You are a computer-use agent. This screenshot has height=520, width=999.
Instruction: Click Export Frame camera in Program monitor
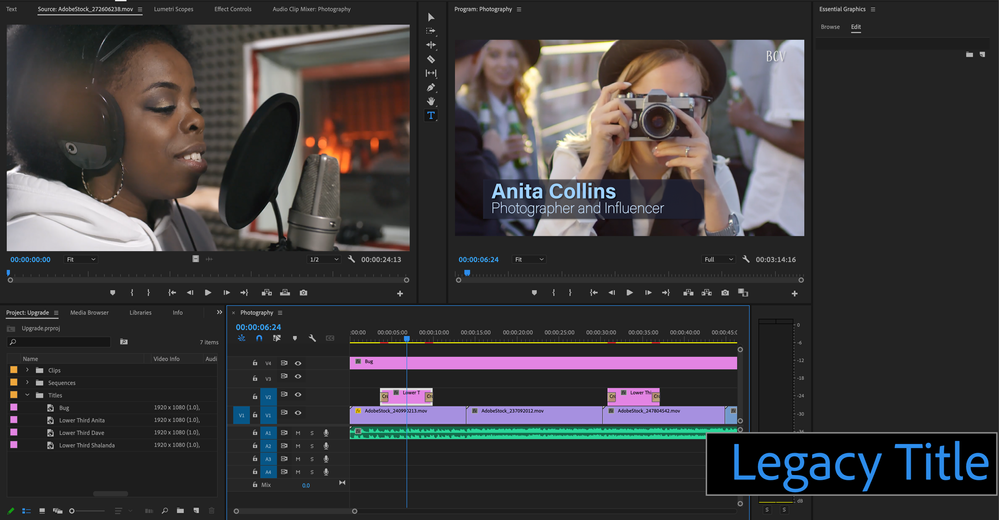click(725, 293)
